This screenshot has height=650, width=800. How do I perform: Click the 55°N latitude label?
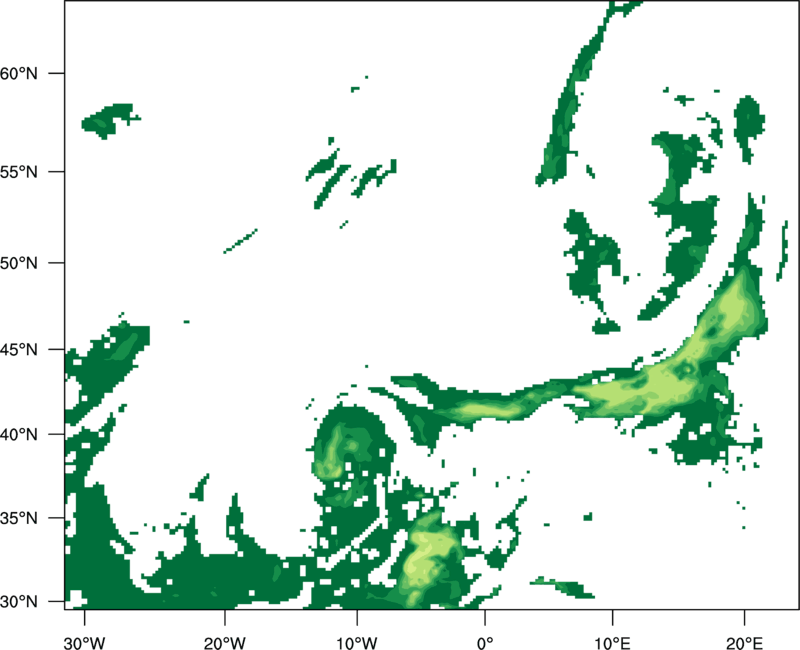(19, 171)
